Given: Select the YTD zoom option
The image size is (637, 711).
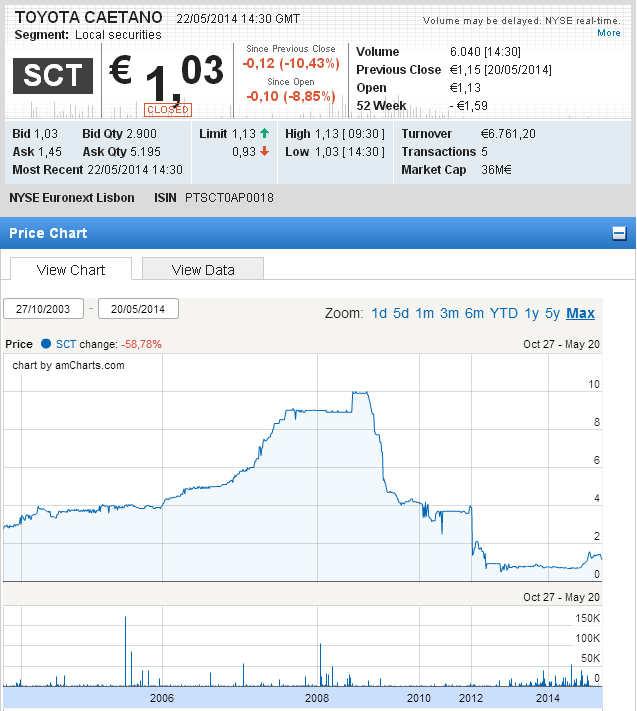Looking at the screenshot, I should [x=504, y=313].
